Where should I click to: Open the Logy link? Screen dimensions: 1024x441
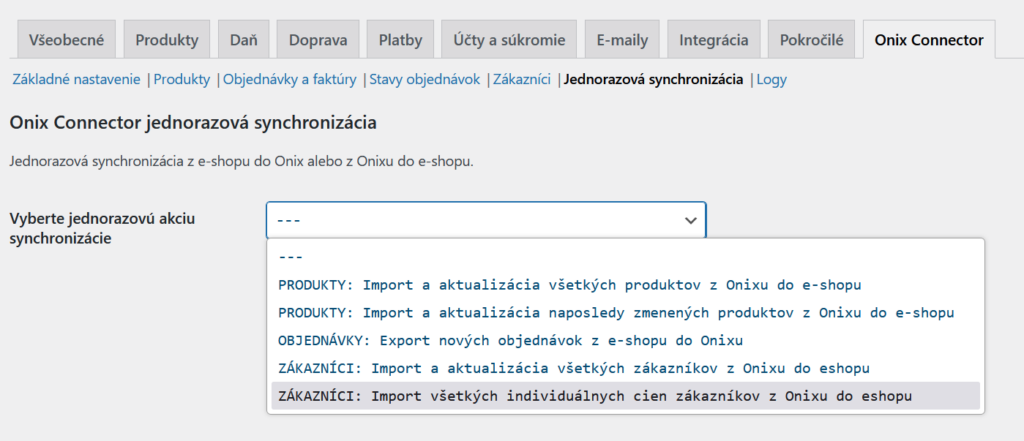[x=771, y=79]
